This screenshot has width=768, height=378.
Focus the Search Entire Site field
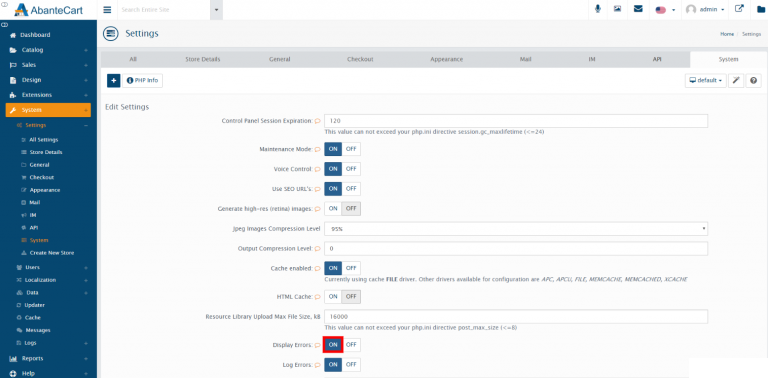point(164,10)
